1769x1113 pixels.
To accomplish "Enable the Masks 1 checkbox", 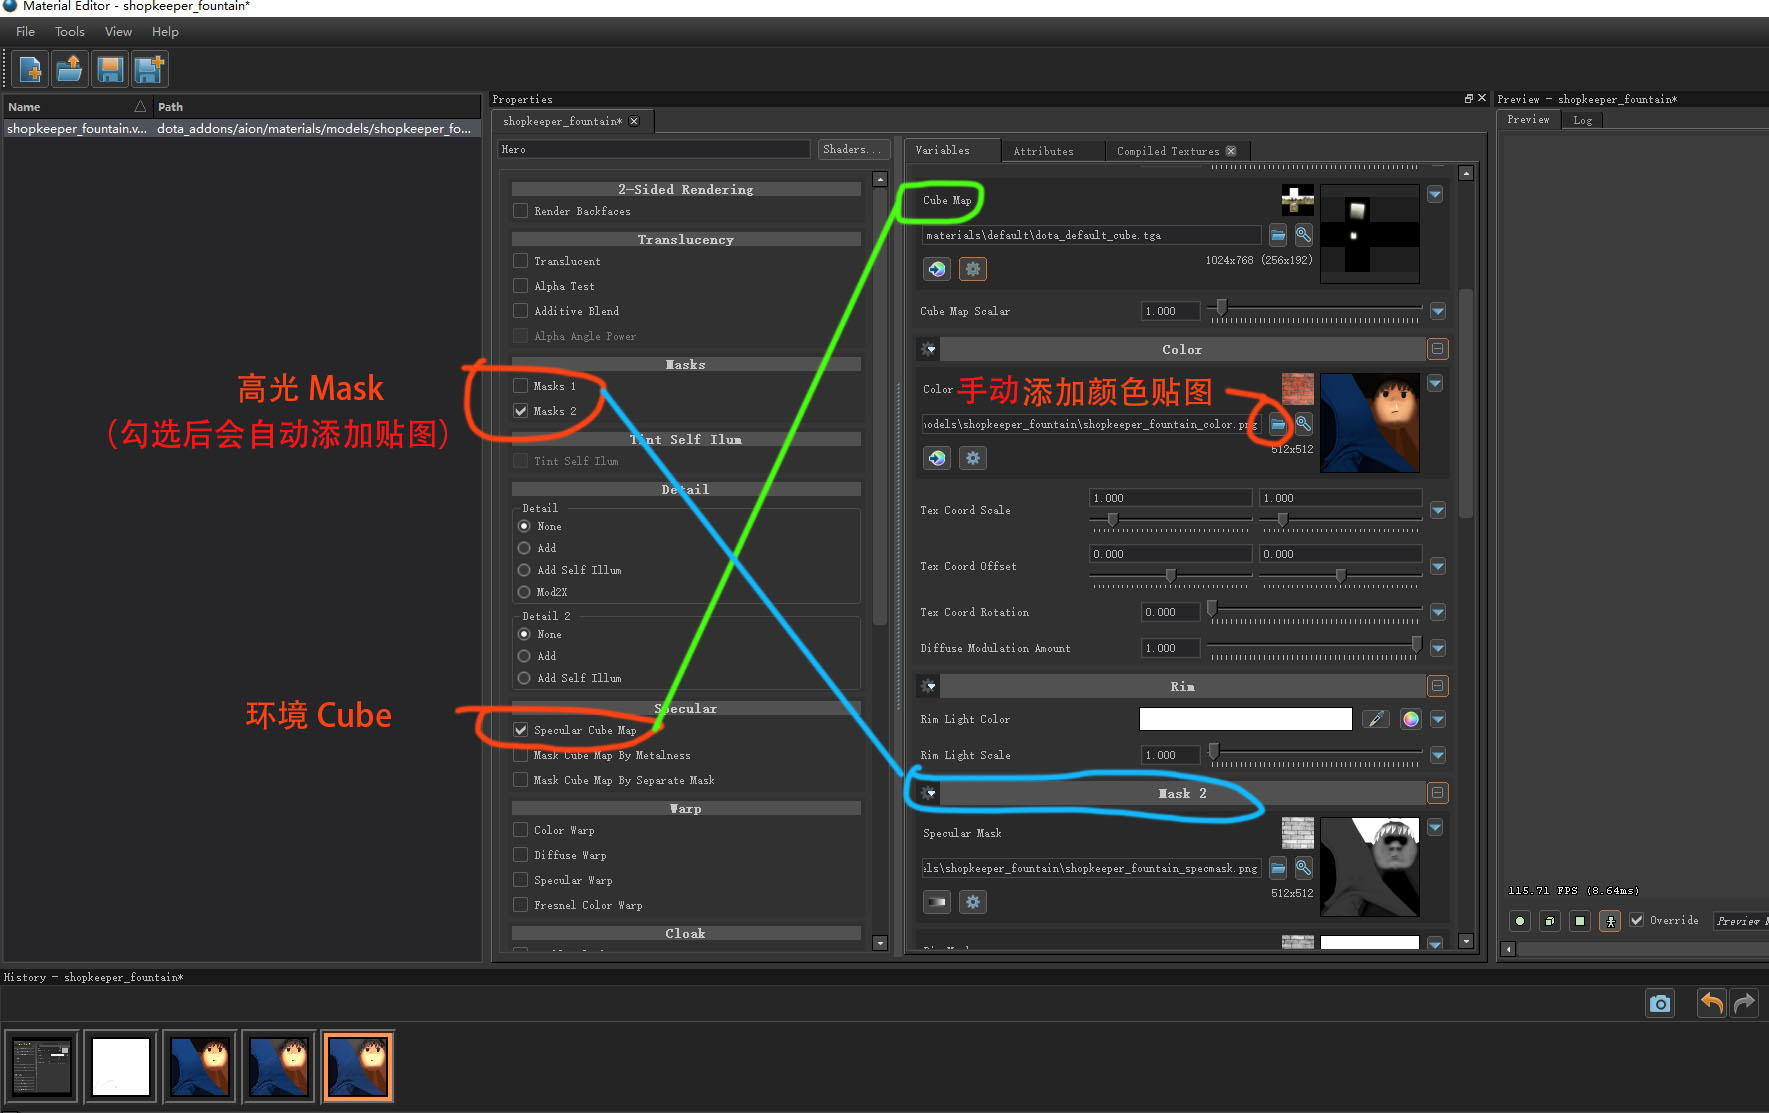I will click(520, 385).
